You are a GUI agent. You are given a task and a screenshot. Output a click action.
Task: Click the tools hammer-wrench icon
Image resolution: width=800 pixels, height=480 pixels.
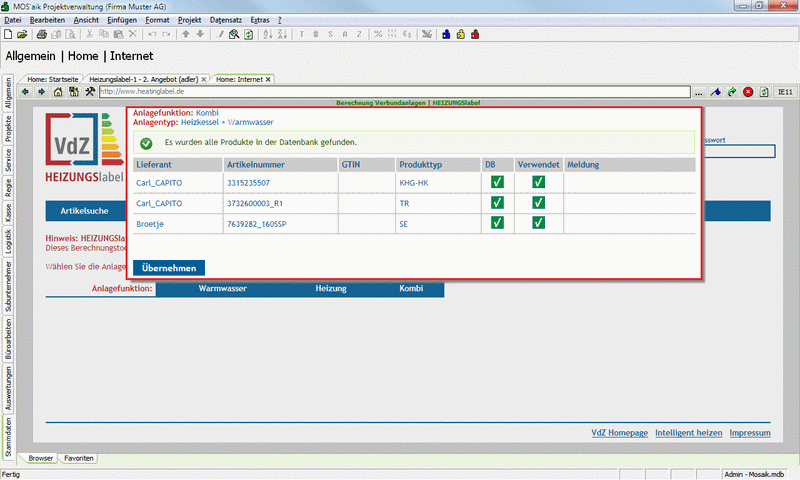90,92
